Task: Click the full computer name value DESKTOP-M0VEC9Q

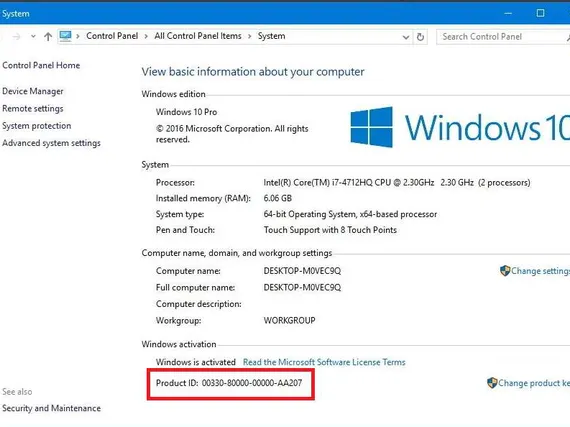Action: click(302, 287)
